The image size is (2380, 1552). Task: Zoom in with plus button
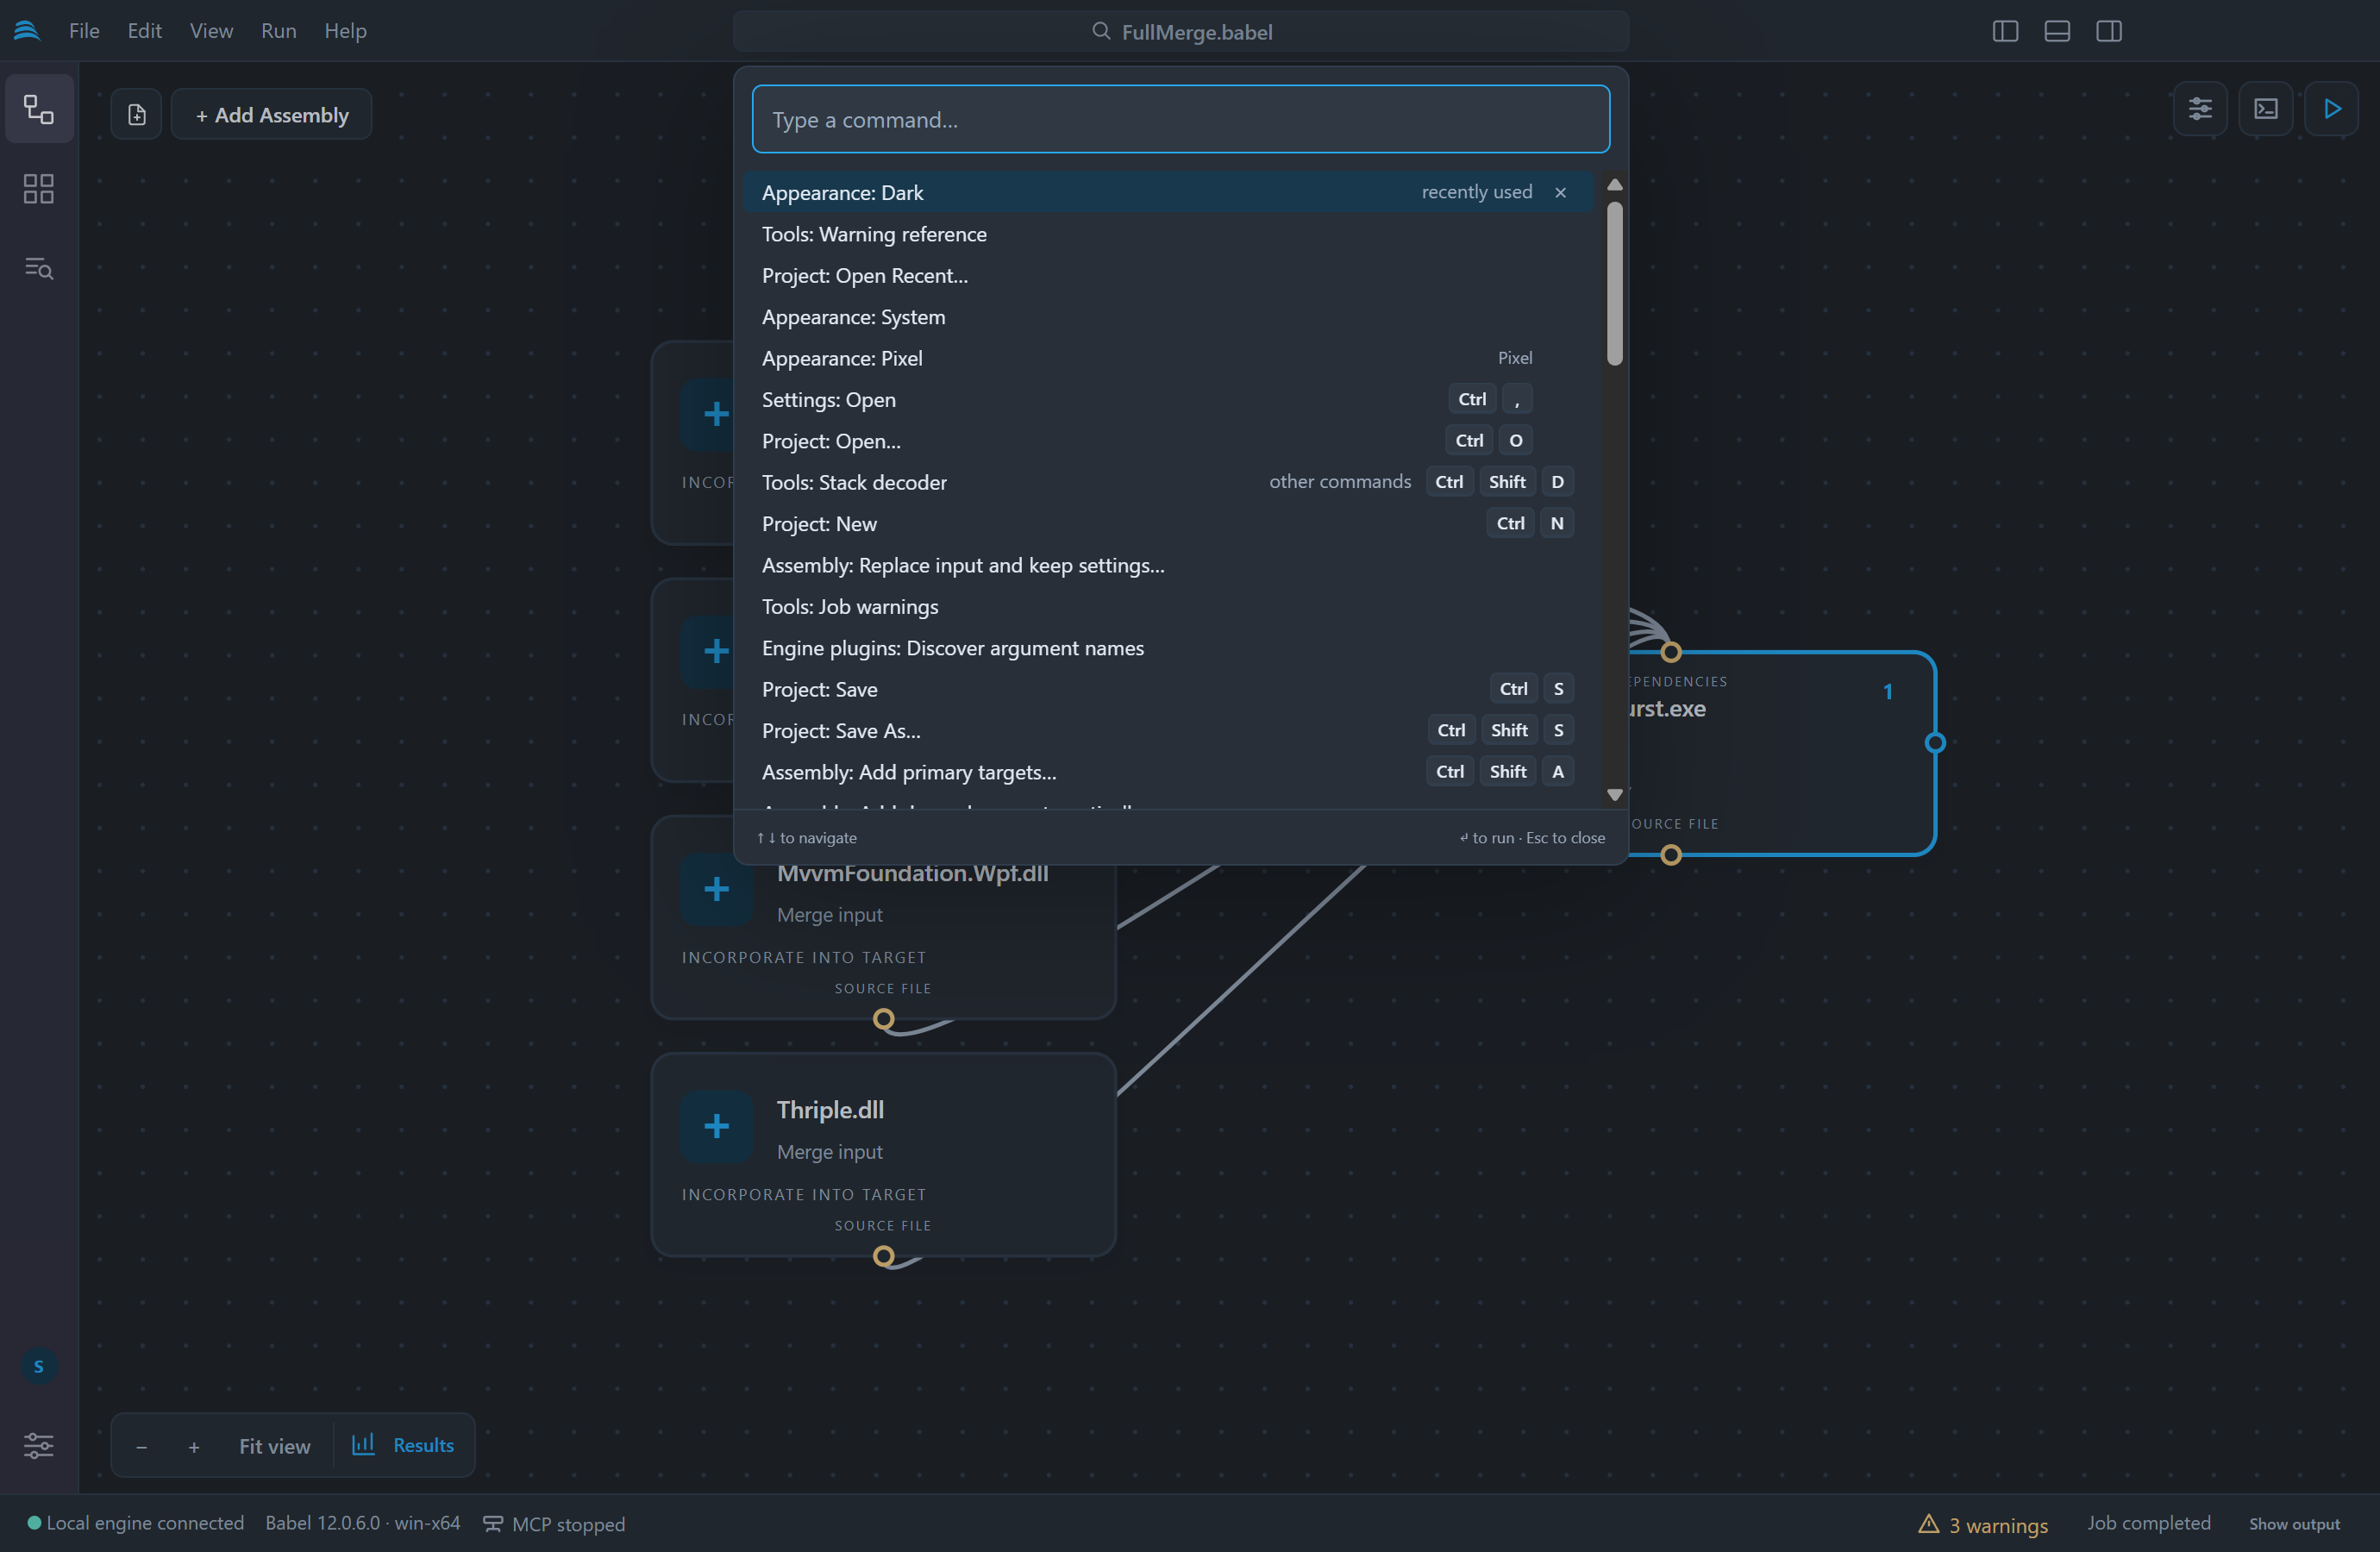[x=194, y=1446]
